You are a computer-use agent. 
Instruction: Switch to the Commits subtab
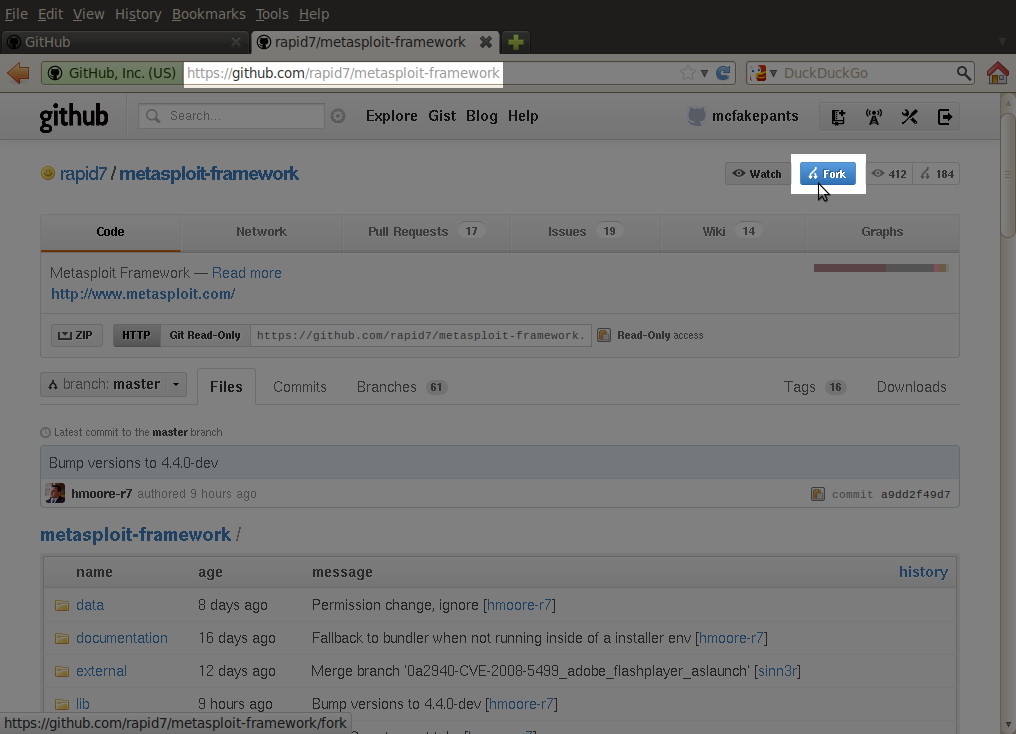coord(300,387)
